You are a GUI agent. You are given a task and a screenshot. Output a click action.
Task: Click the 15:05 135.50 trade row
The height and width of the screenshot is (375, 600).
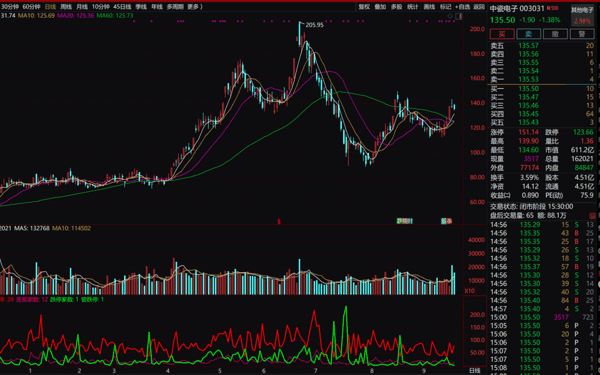pos(542,326)
